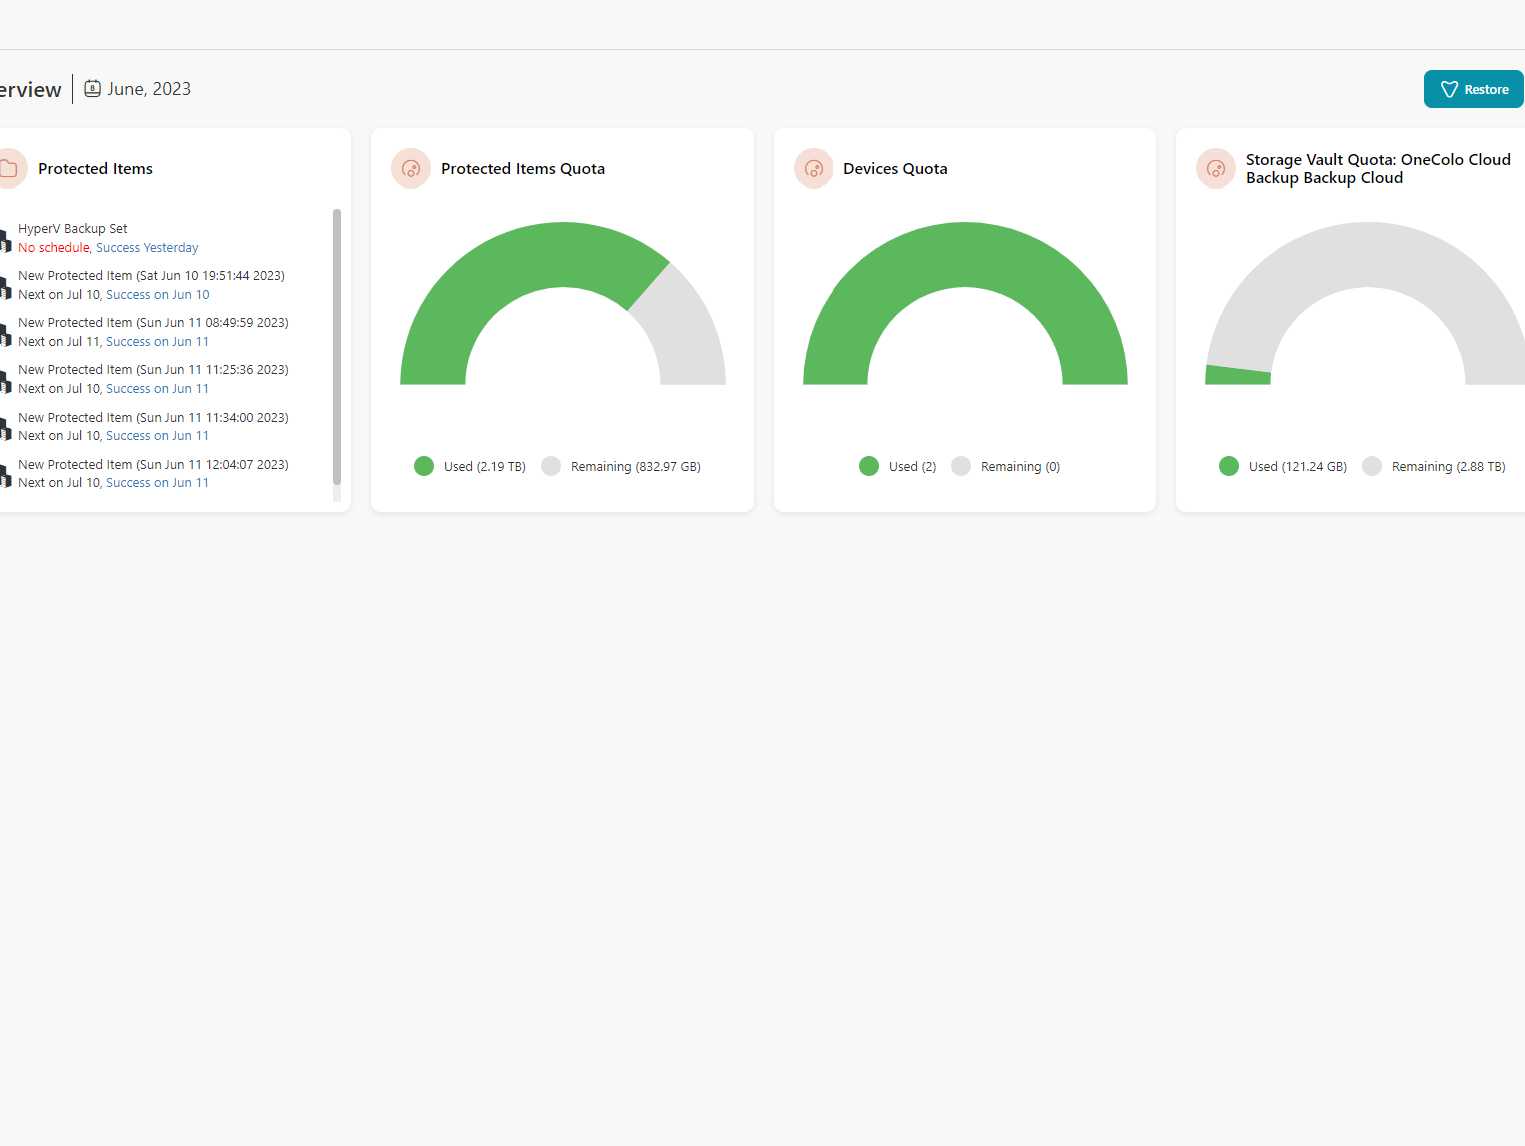Click the Protected Items Quota disc icon
1525x1146 pixels.
[x=411, y=169]
